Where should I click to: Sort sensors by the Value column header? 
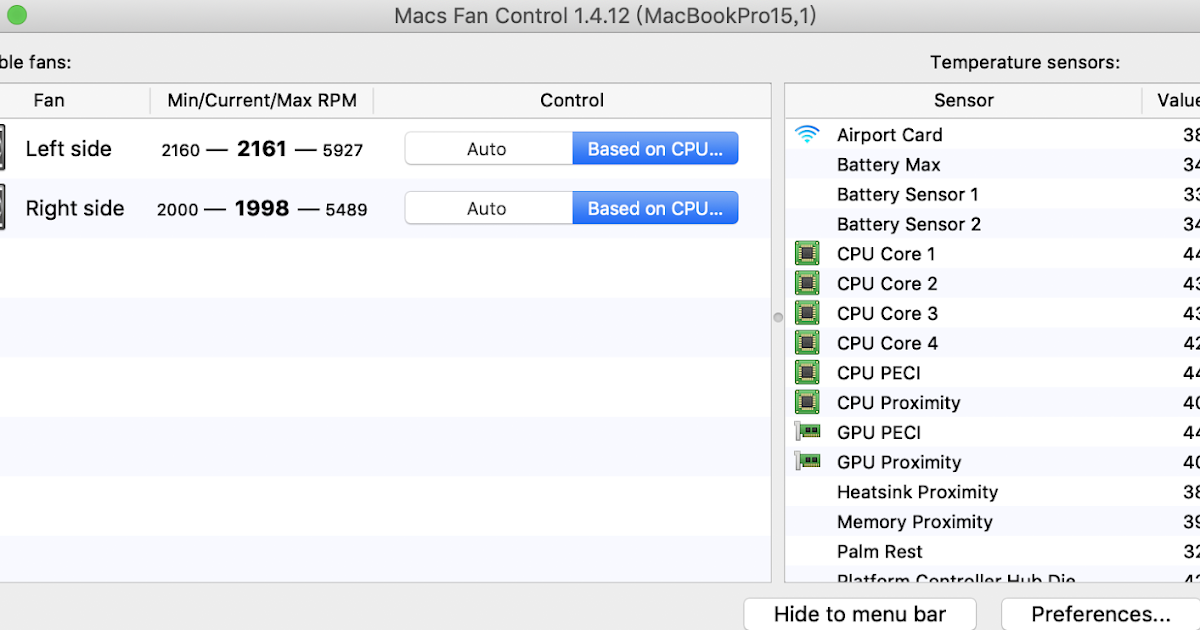pos(1178,100)
